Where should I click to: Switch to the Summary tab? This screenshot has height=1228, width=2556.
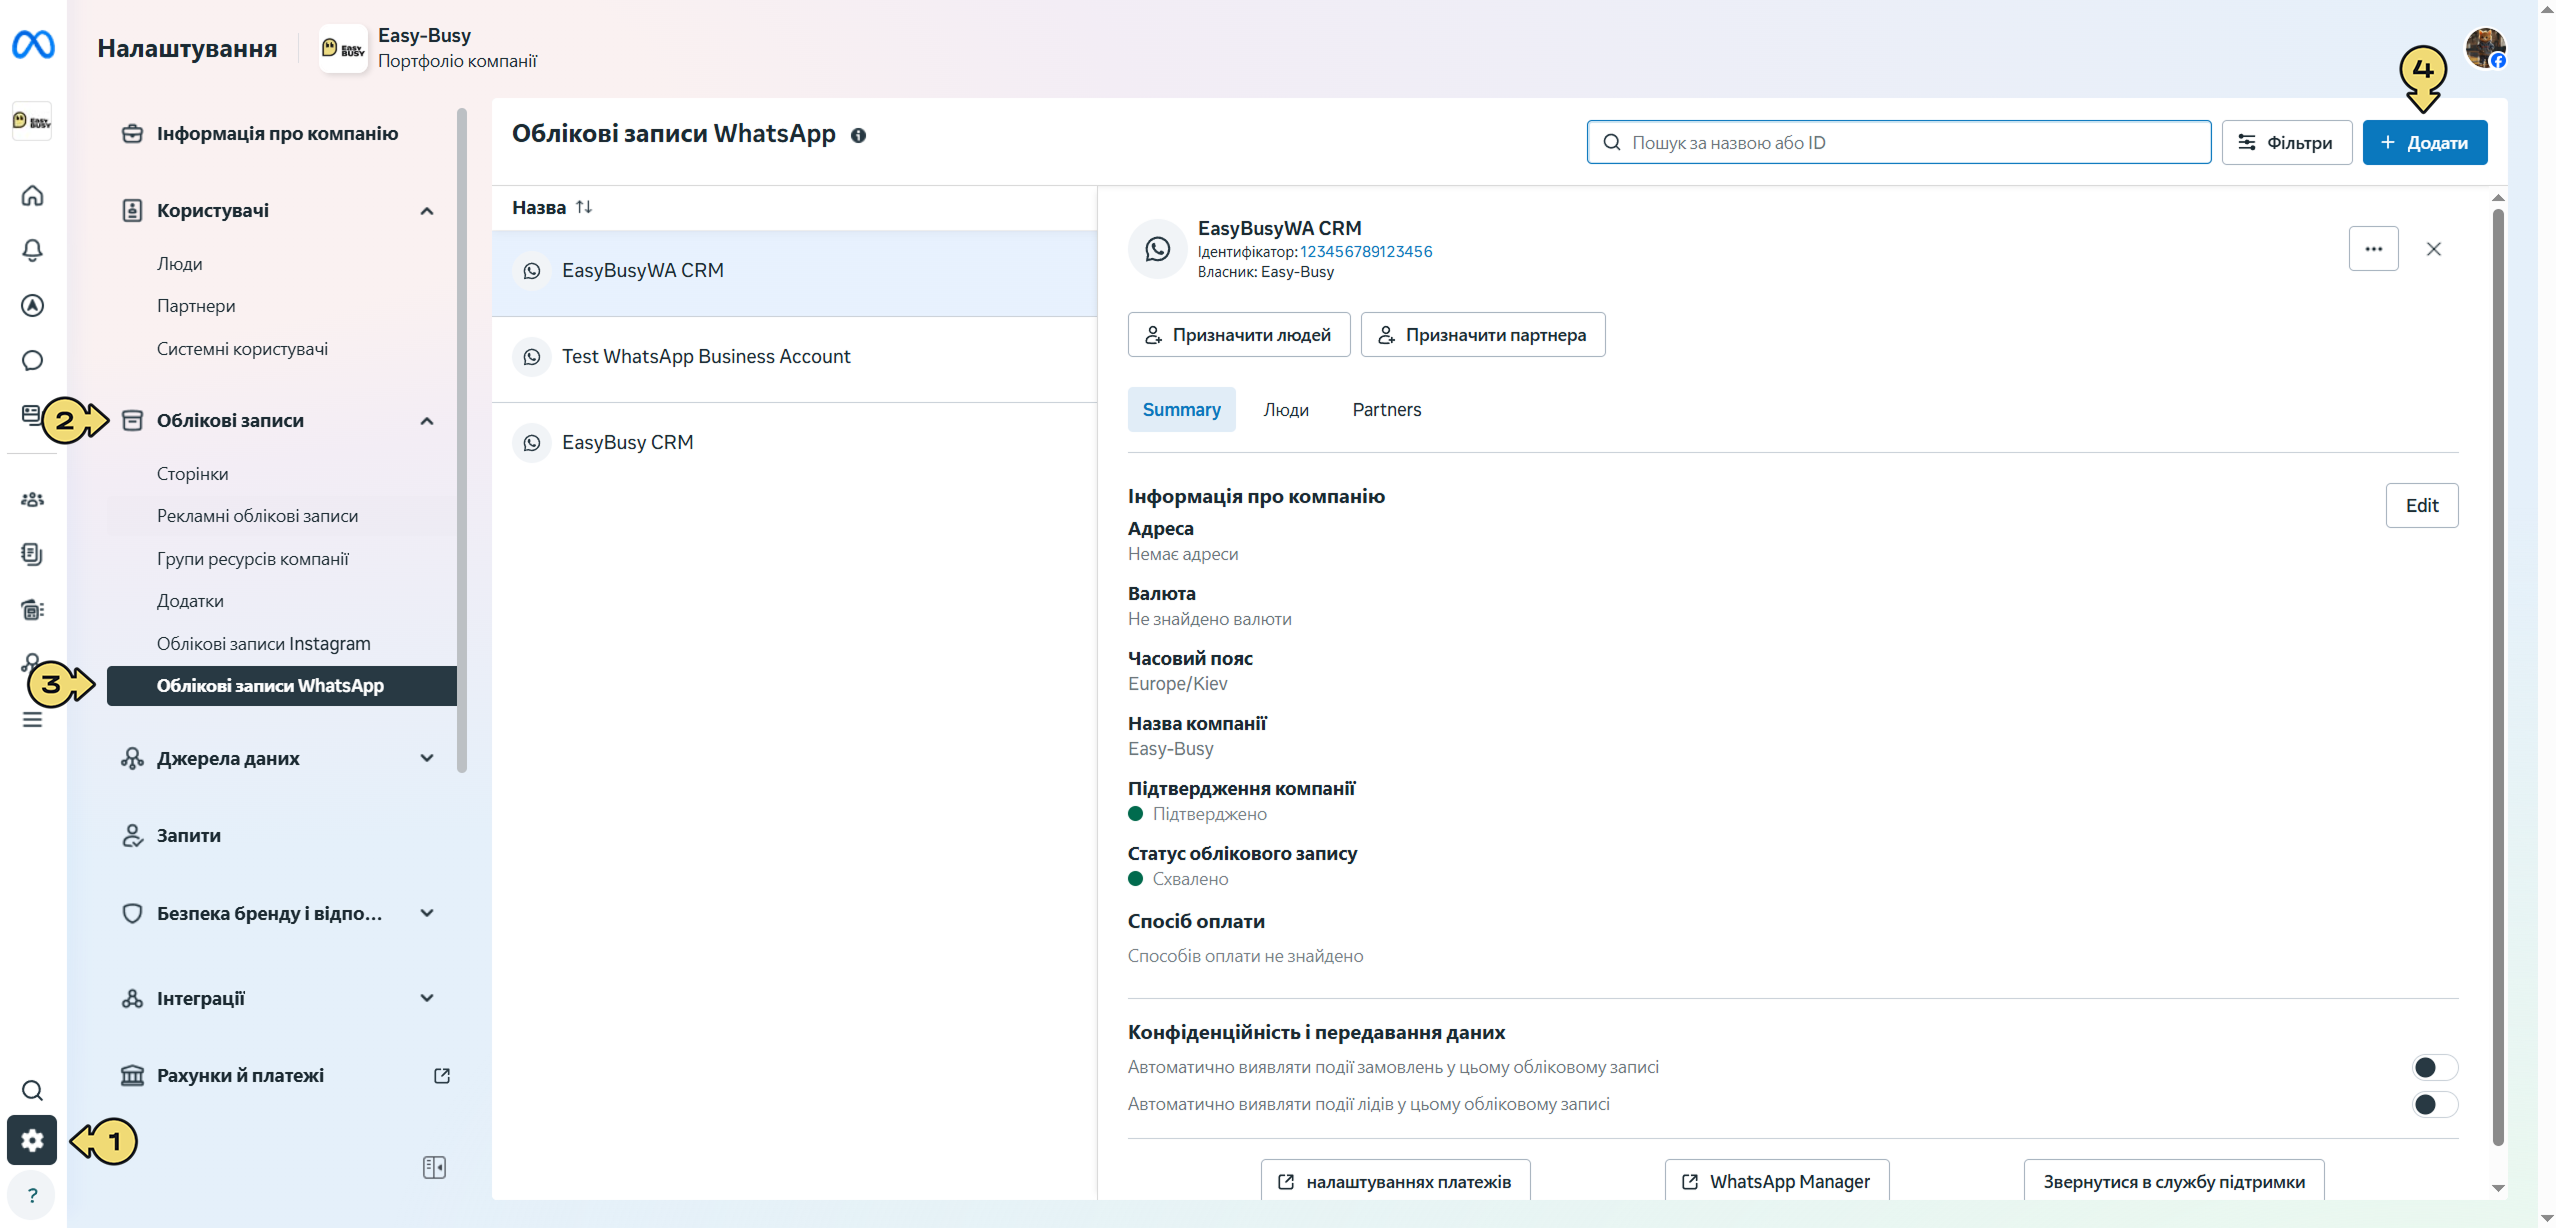1181,409
